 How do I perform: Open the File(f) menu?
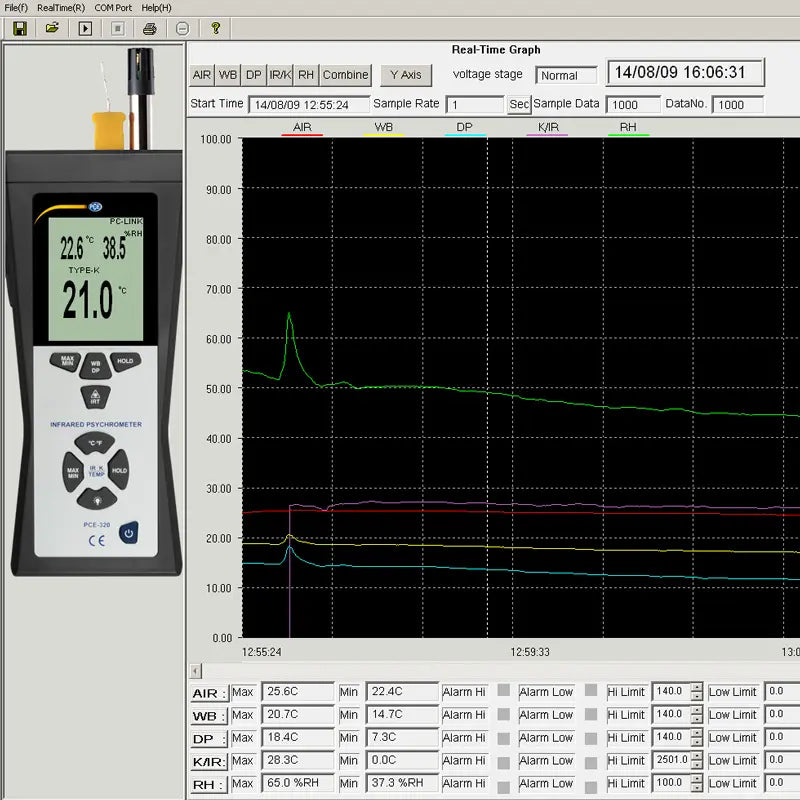click(17, 7)
